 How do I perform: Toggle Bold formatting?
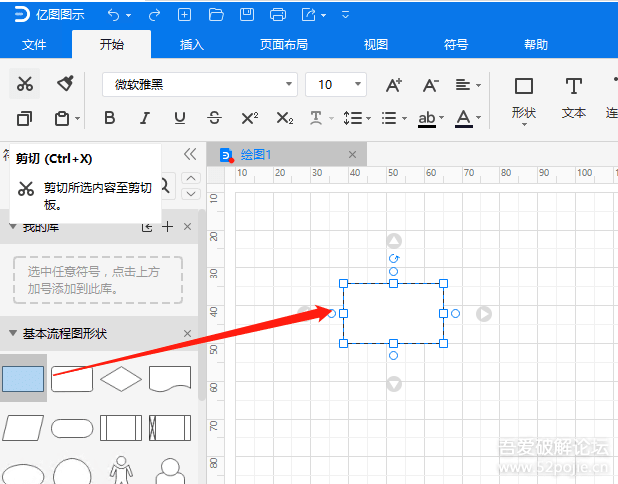[x=110, y=118]
